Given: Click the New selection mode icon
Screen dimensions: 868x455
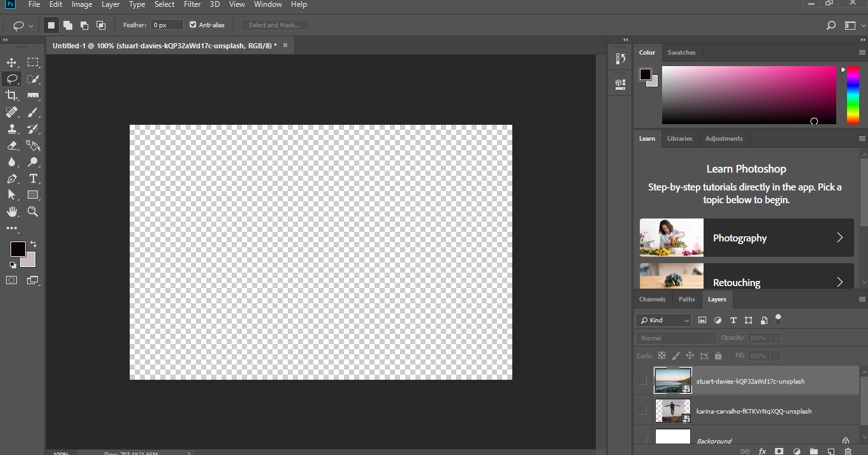Looking at the screenshot, I should [x=51, y=25].
